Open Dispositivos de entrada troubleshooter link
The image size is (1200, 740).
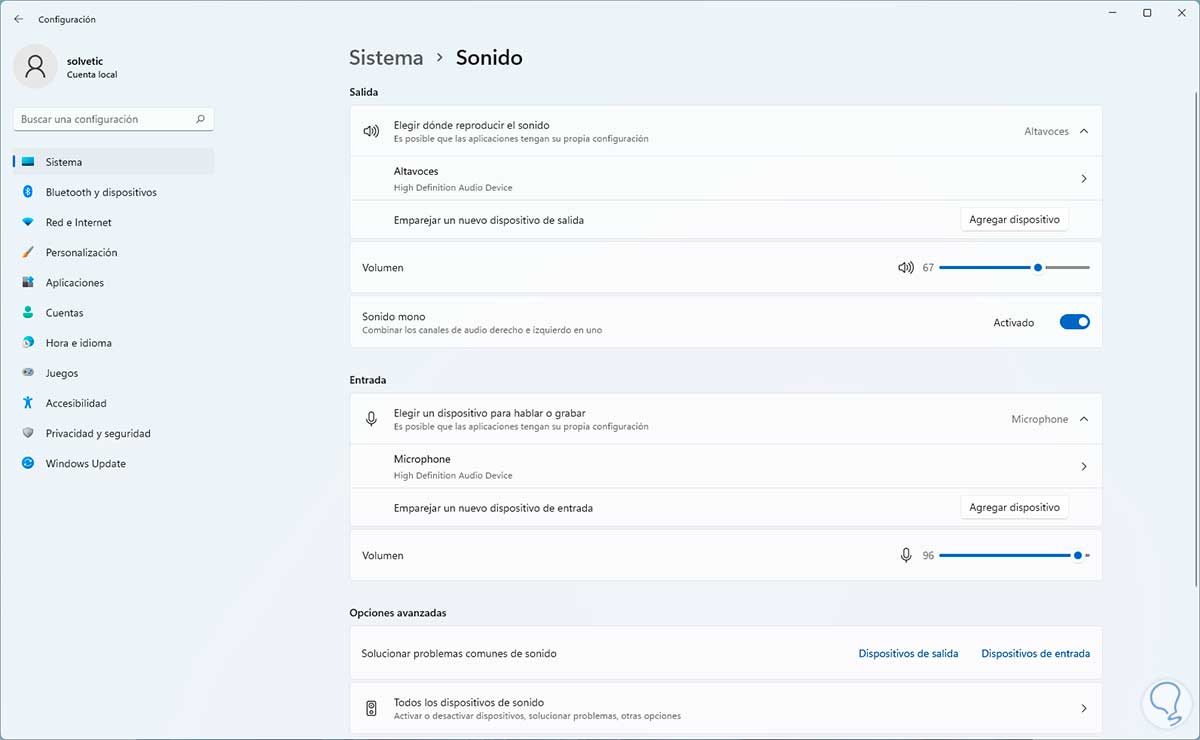pos(1035,653)
